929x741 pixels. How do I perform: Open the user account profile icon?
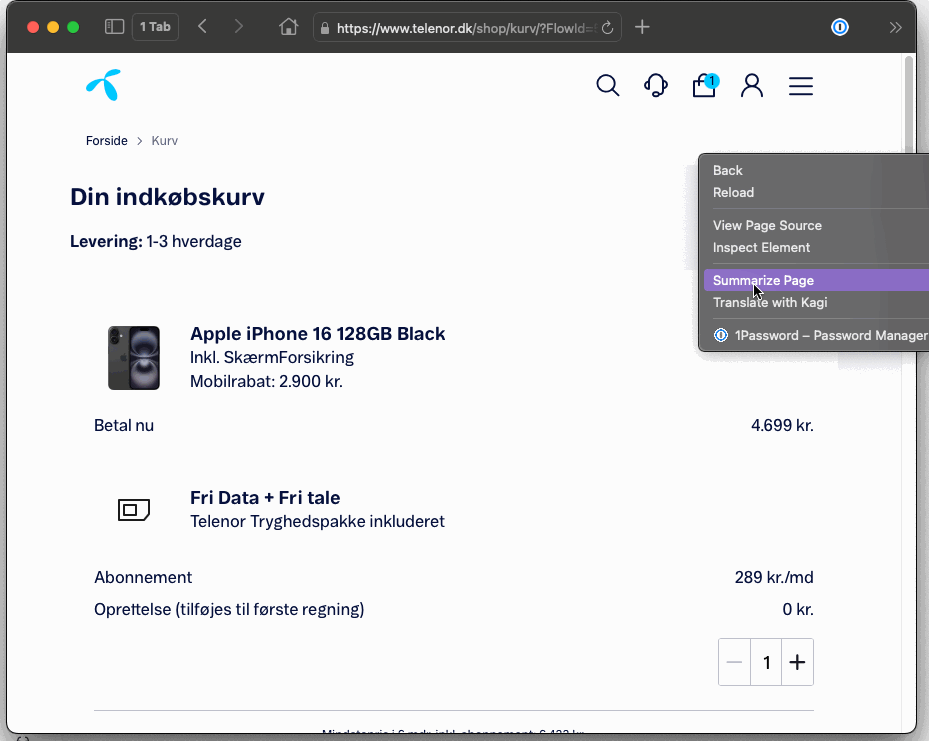pos(752,86)
